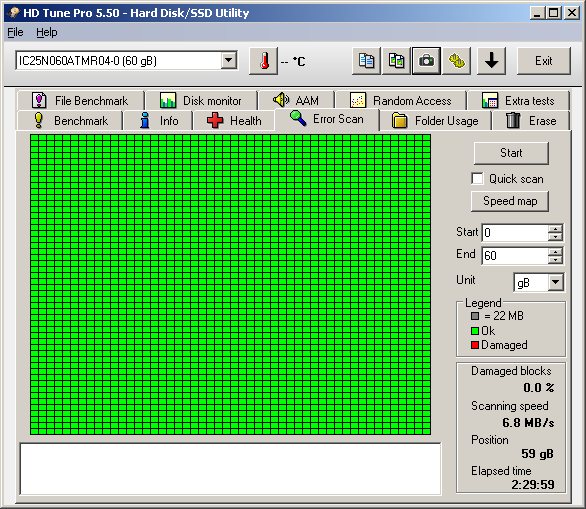This screenshot has height=509, width=586.
Task: Click the temperature thermometer icon
Action: pyautogui.click(x=264, y=61)
